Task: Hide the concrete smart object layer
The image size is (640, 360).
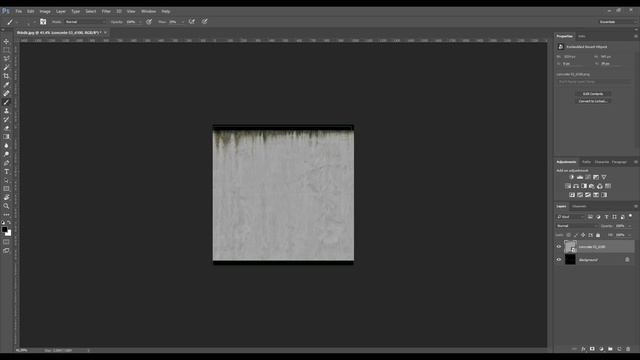Action: (x=559, y=247)
